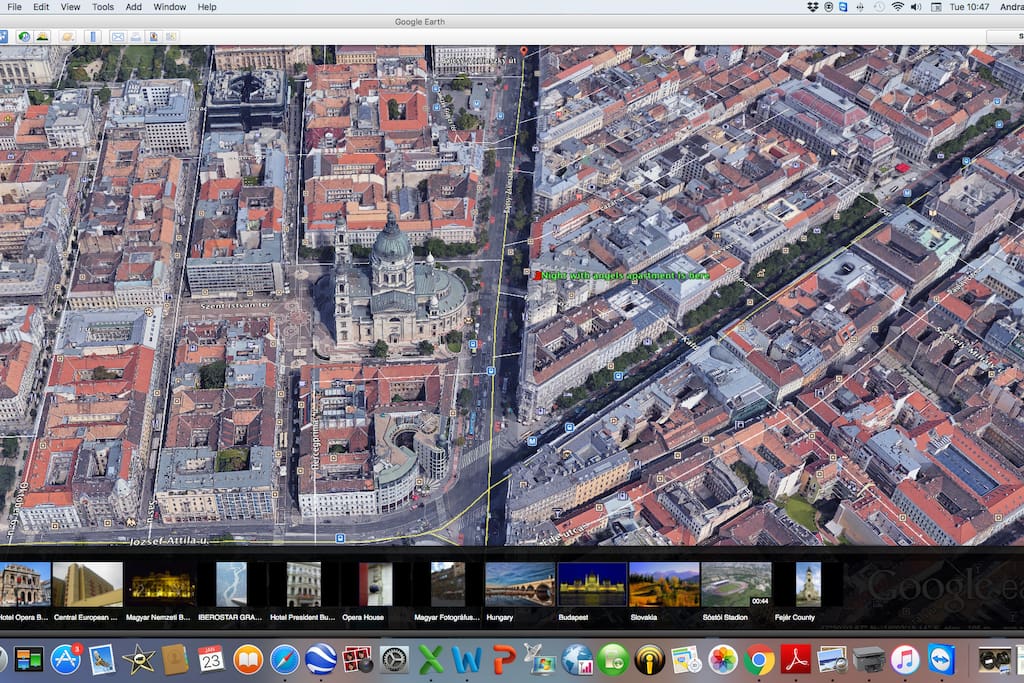Open the View menu

pos(70,7)
